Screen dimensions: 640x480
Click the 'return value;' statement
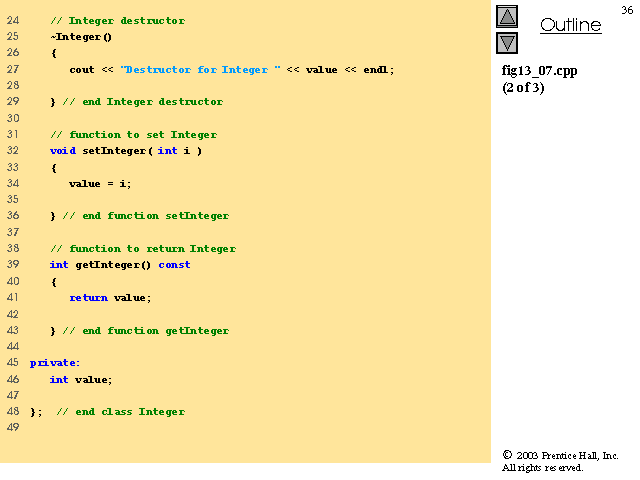(x=110, y=298)
